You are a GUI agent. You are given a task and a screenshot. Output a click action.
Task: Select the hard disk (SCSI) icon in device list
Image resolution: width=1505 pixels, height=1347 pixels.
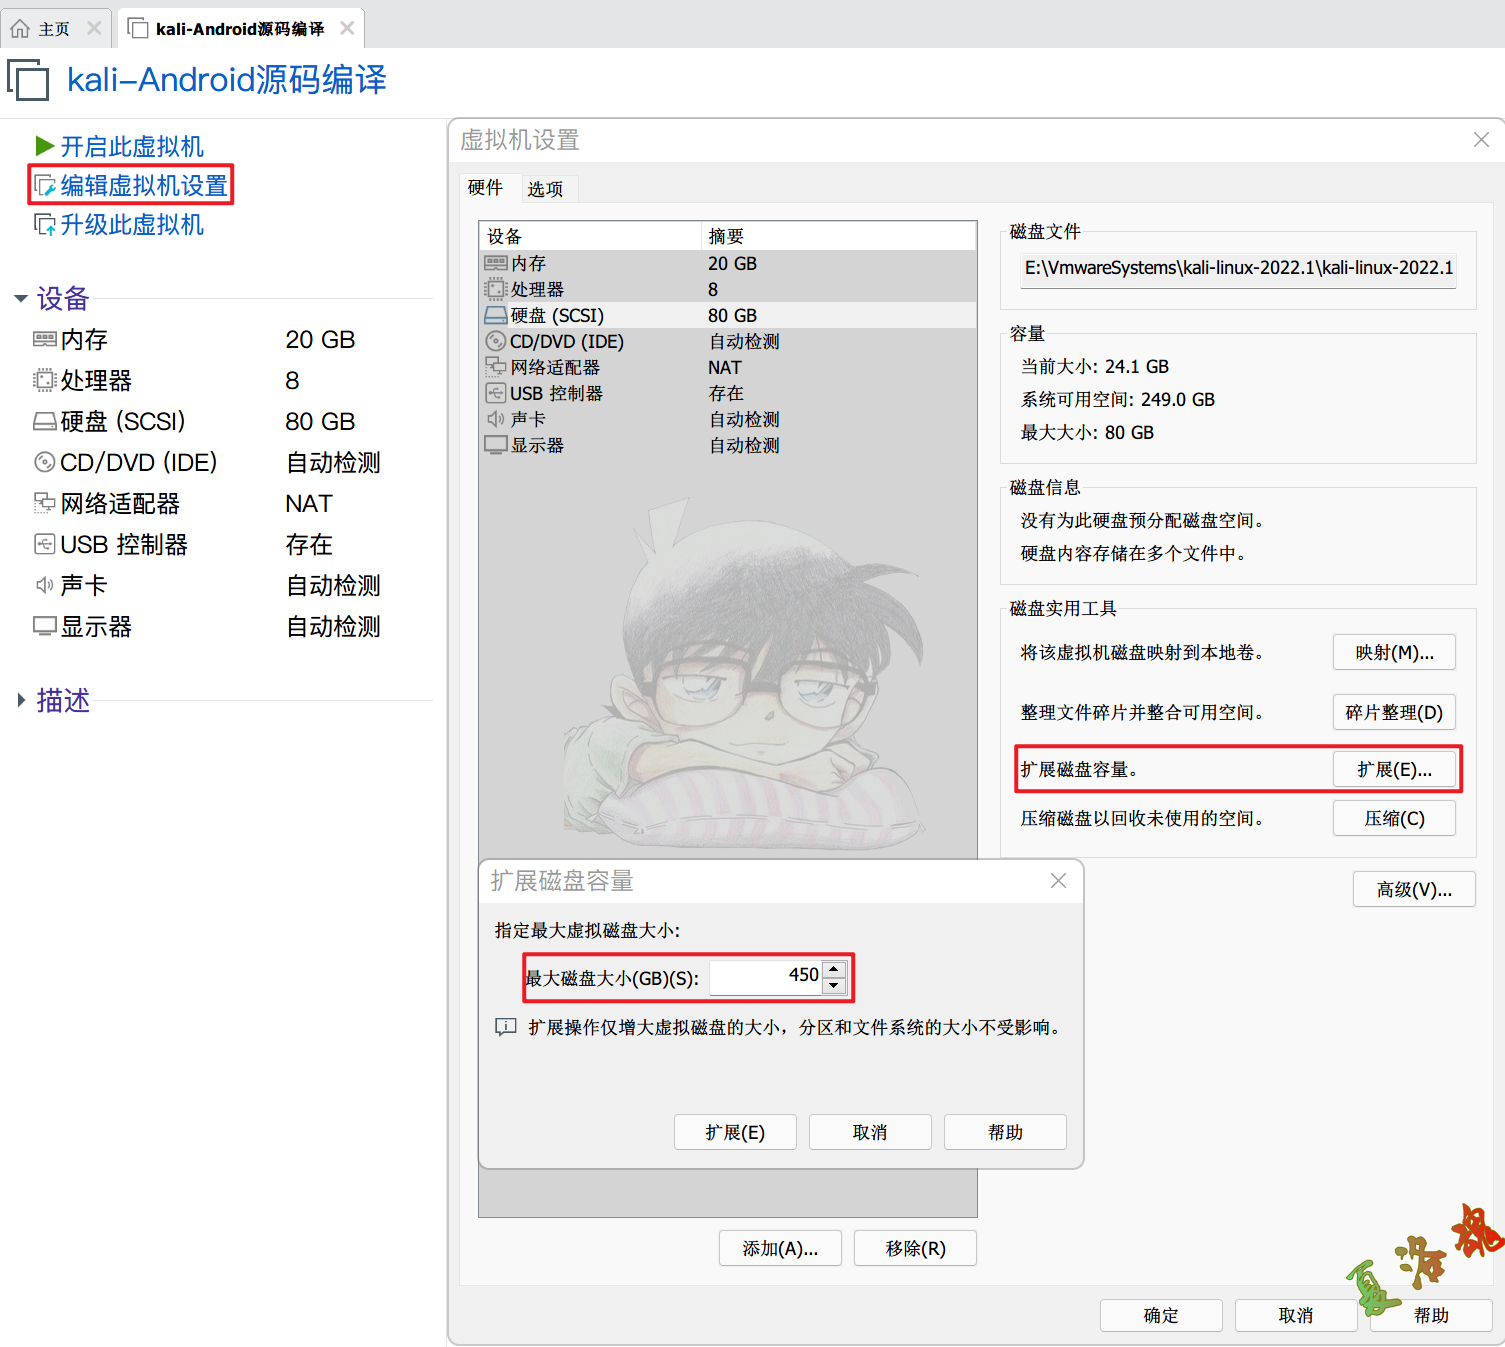pos(495,315)
